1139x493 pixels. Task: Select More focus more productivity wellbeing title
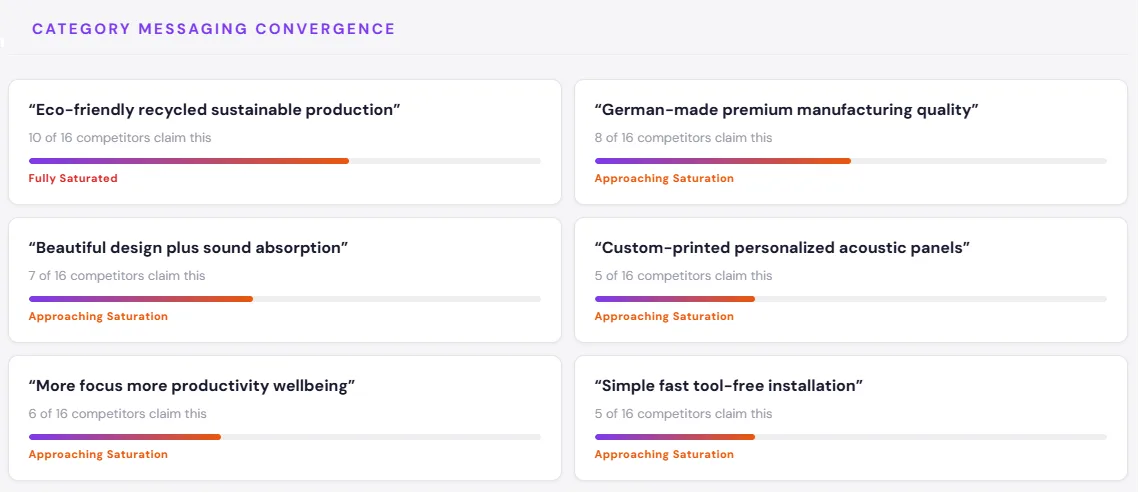click(x=192, y=386)
